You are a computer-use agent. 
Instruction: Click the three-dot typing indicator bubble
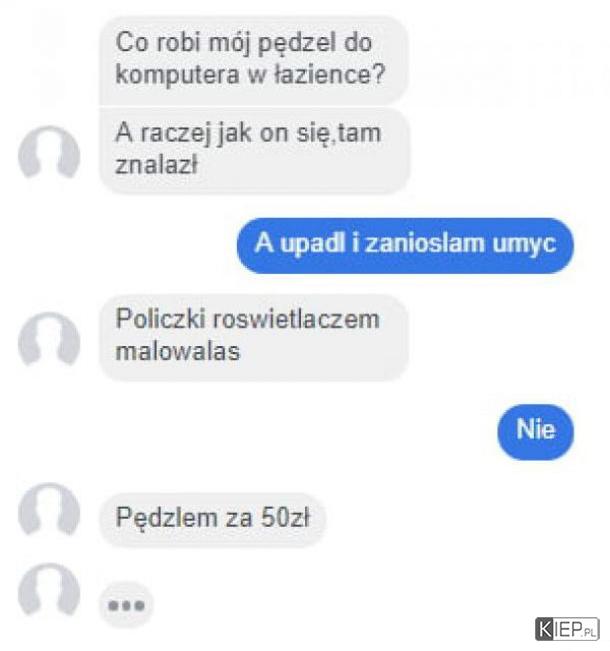(126, 605)
